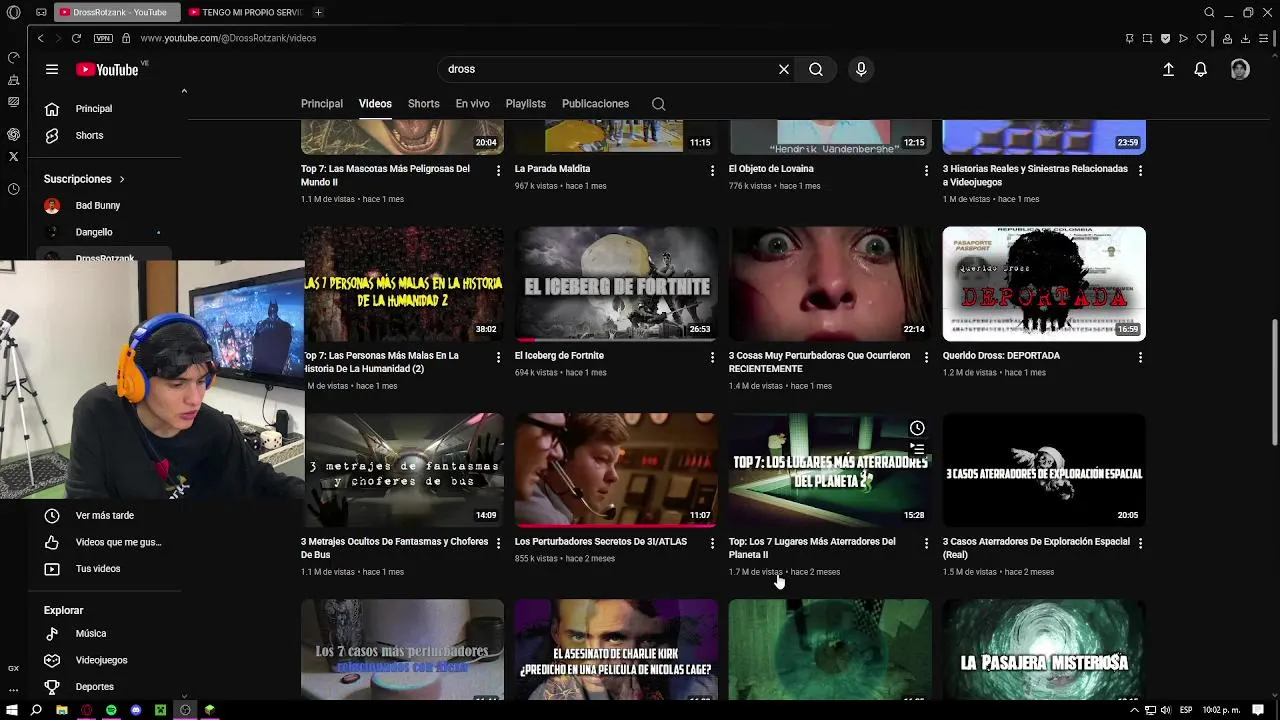Click the browser address bar URL

pos(228,38)
